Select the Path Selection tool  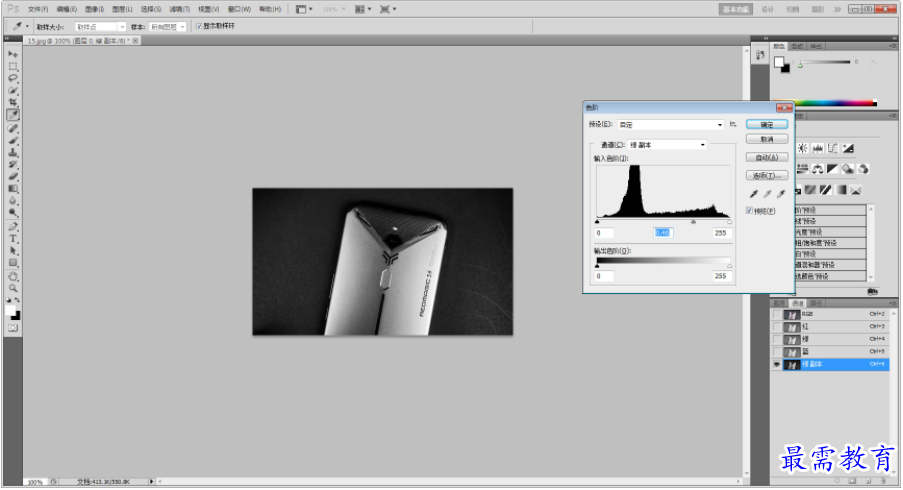(13, 250)
